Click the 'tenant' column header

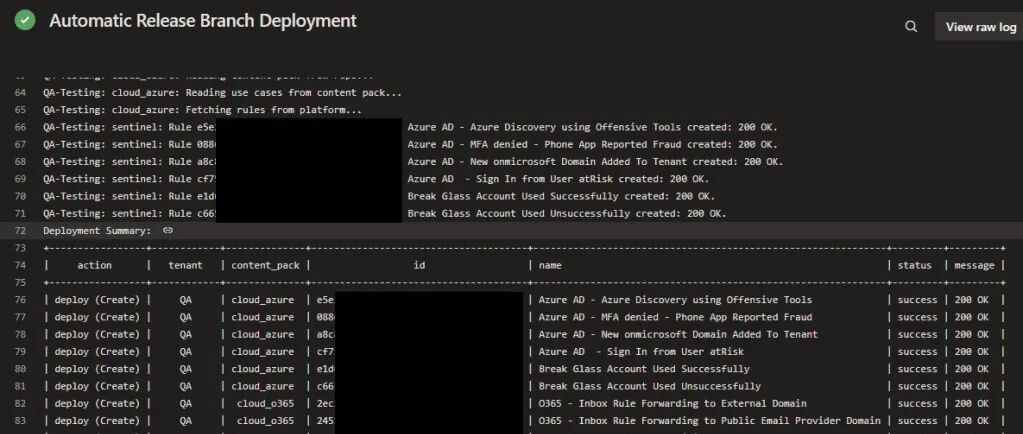185,265
